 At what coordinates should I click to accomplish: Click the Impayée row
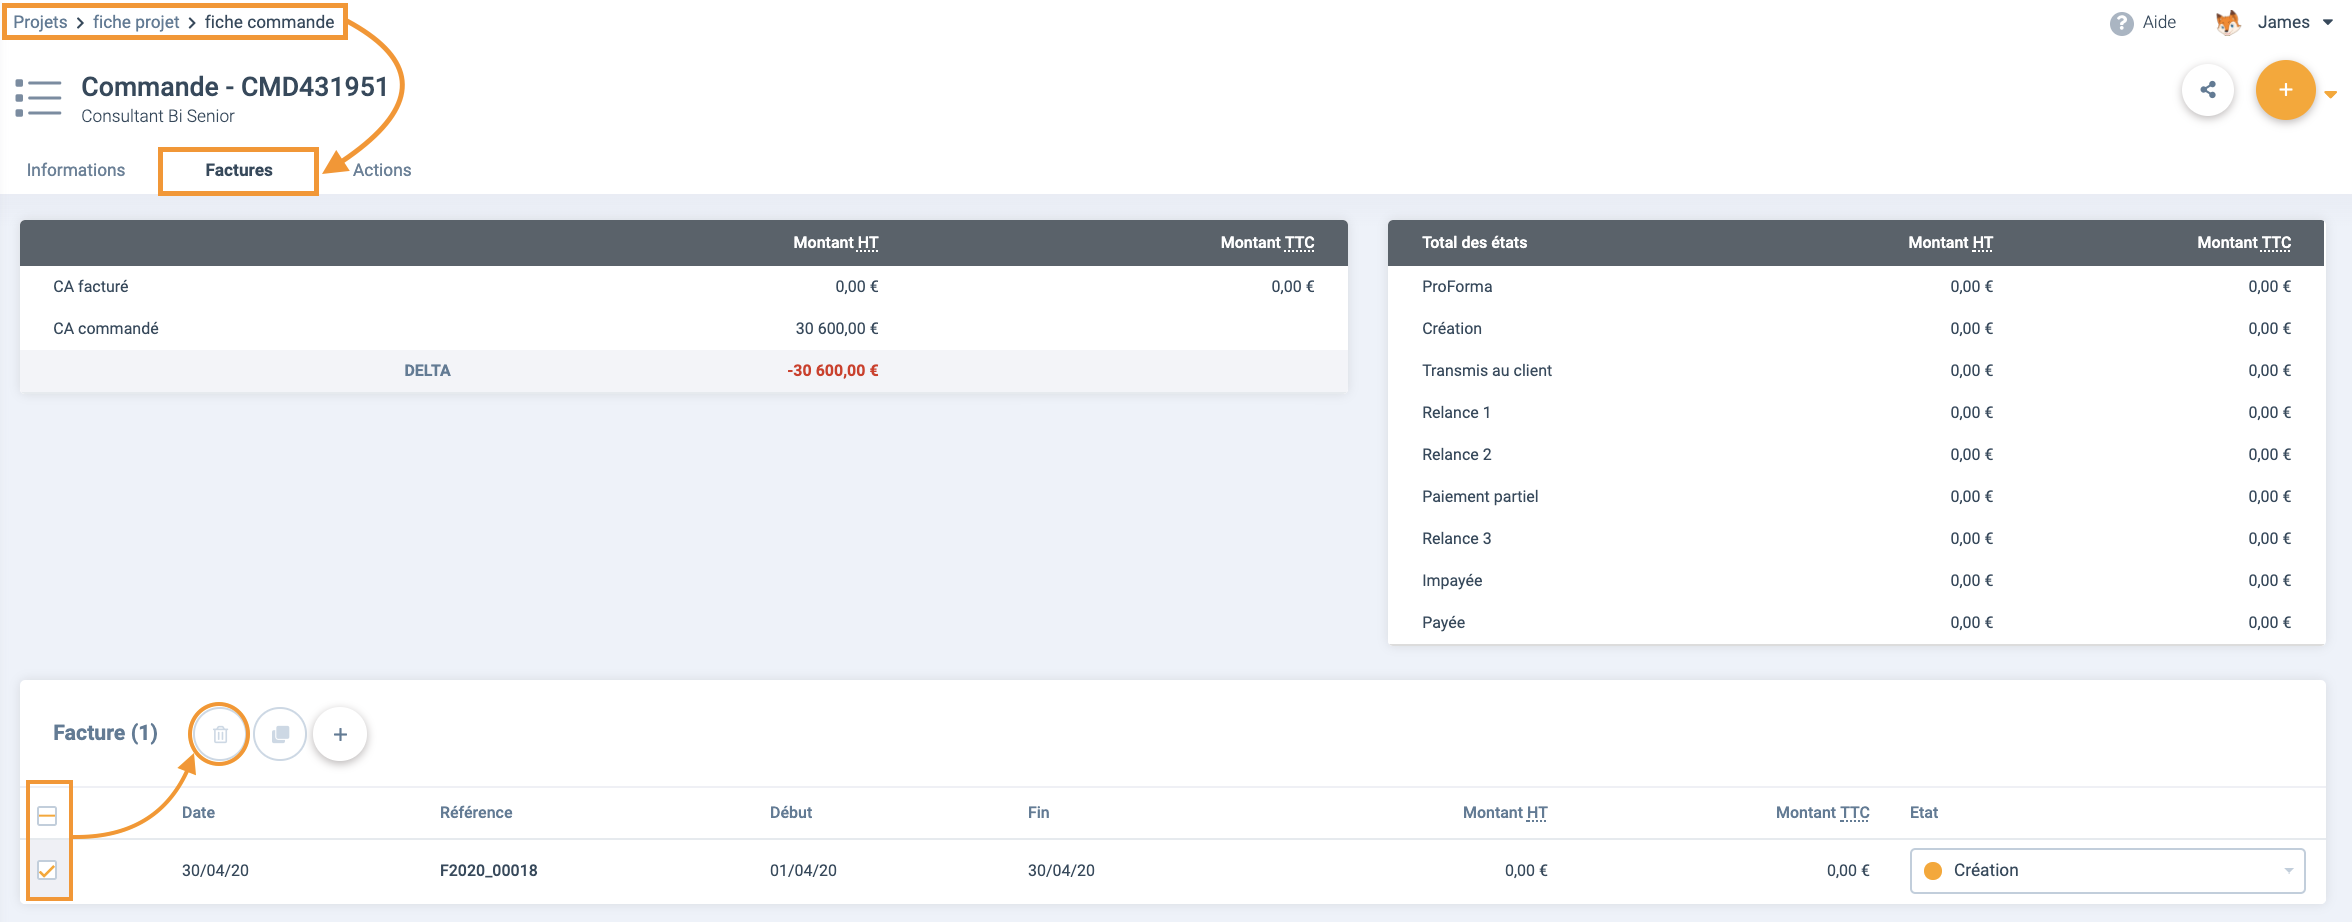pos(1856,581)
